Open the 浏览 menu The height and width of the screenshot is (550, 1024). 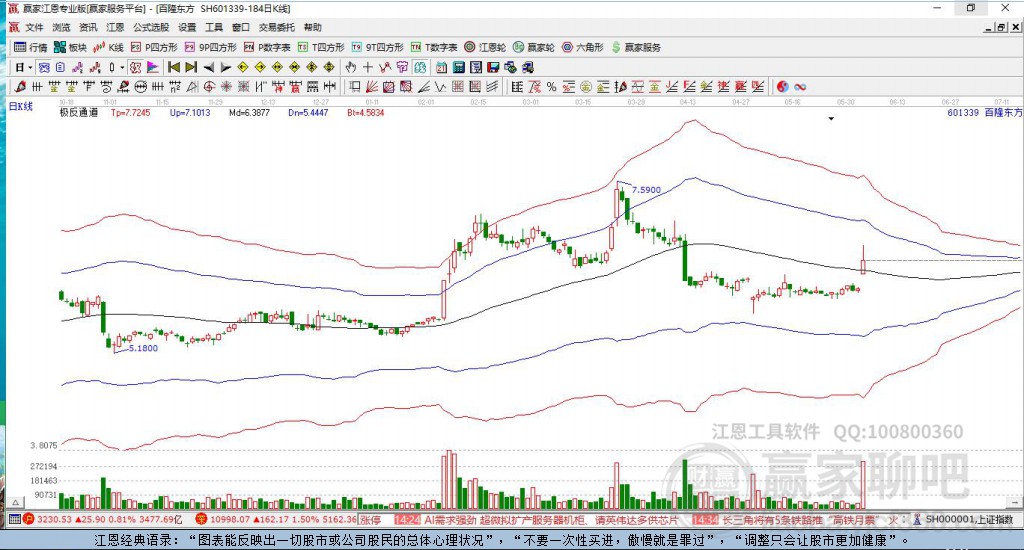(61, 27)
